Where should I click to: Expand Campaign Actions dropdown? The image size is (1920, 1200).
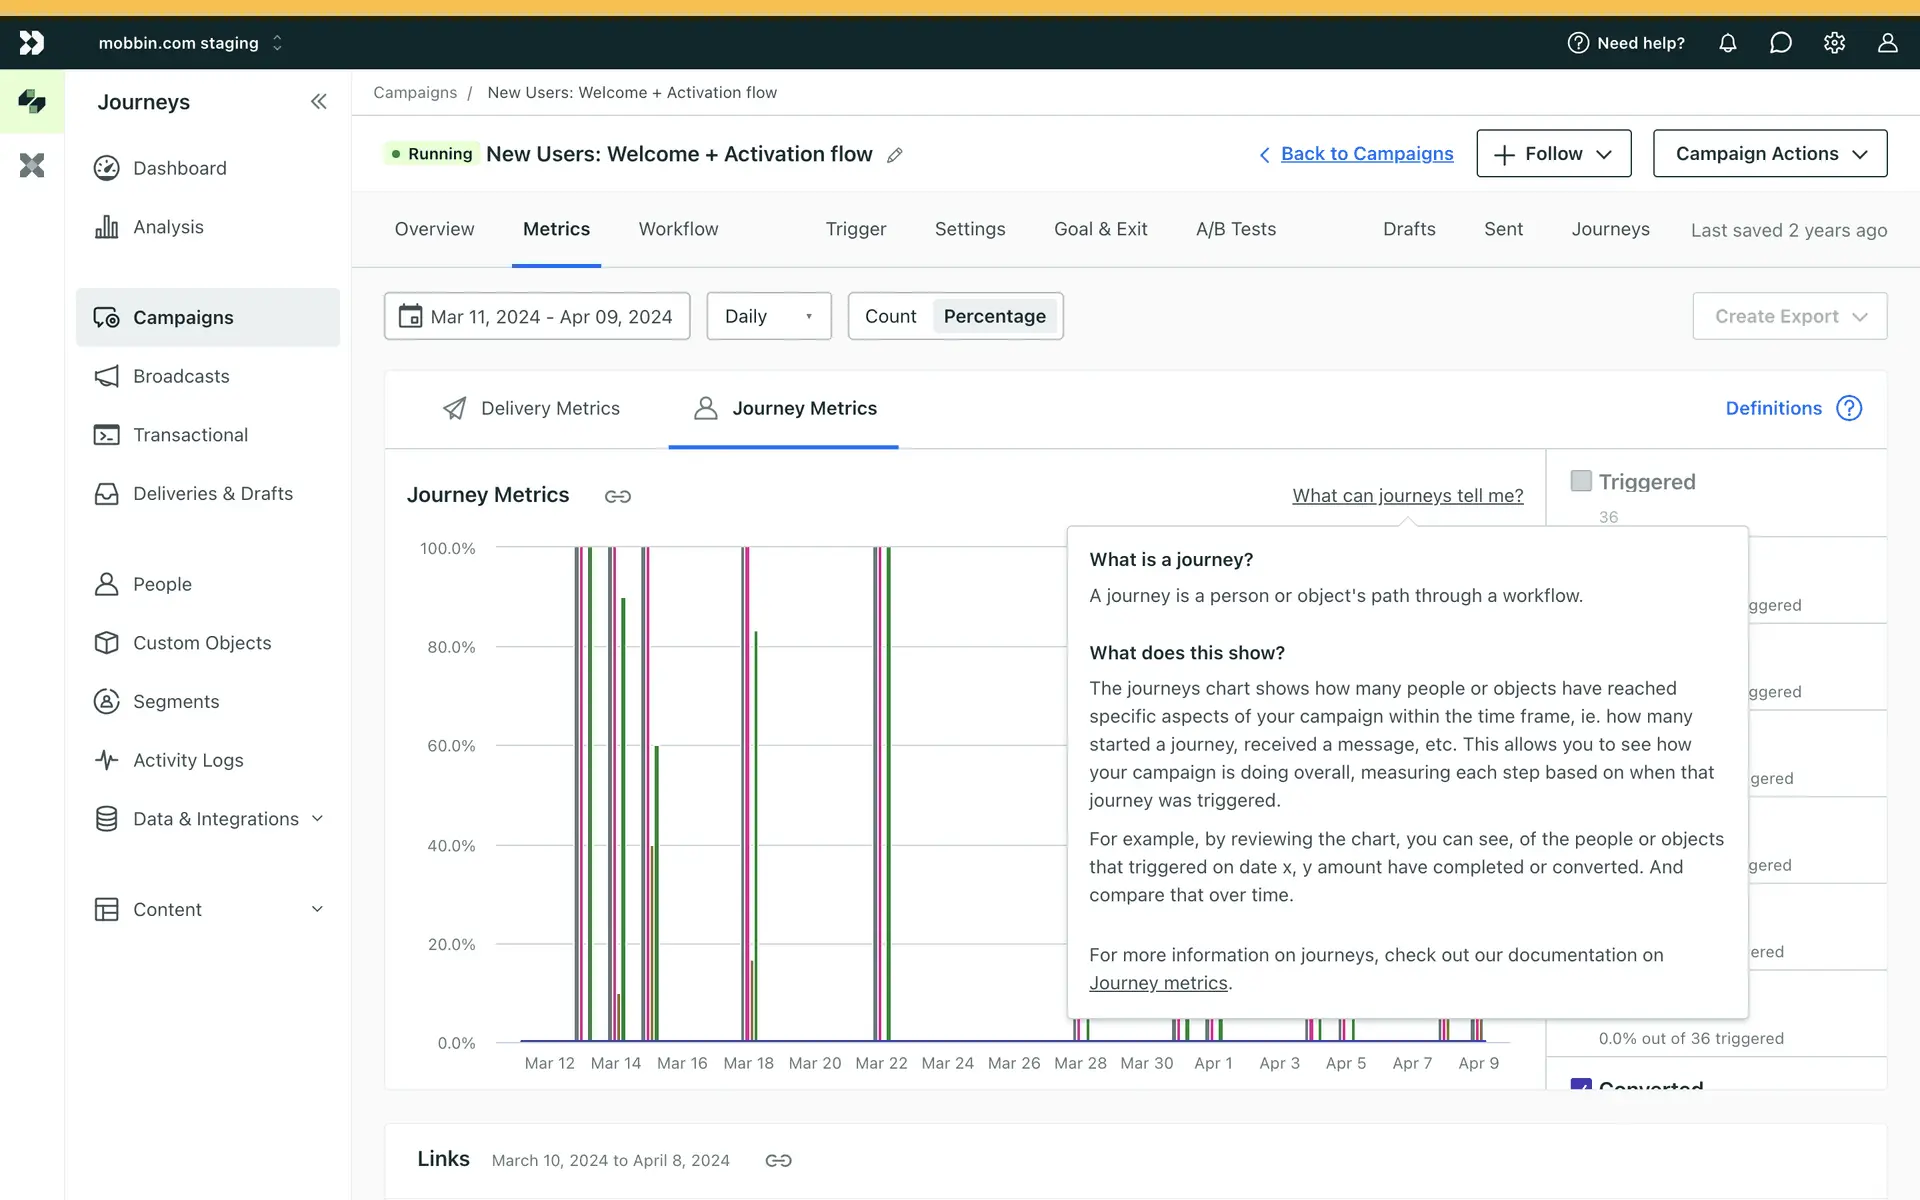(1769, 153)
